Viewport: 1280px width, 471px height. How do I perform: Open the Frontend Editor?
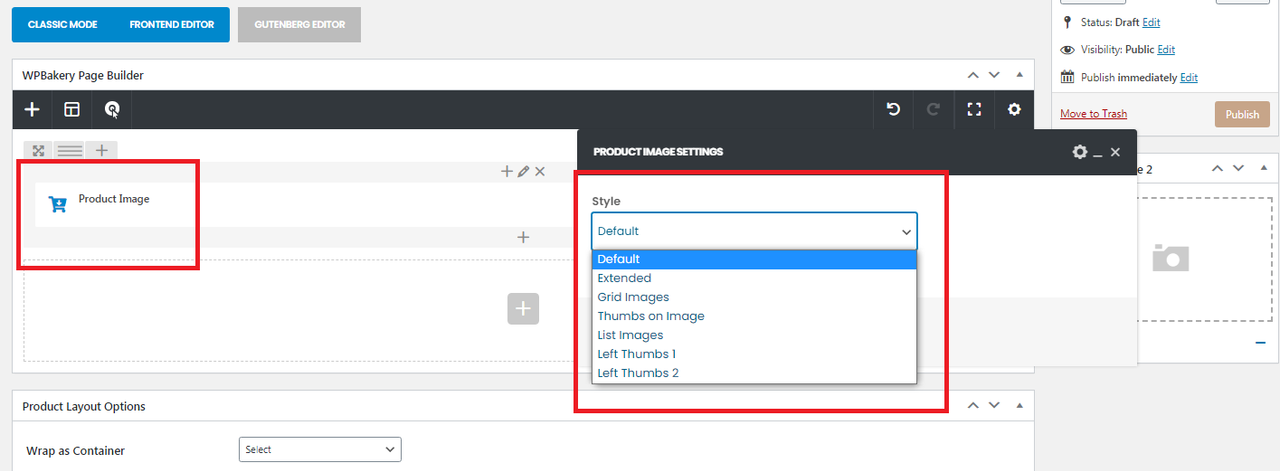pos(171,25)
